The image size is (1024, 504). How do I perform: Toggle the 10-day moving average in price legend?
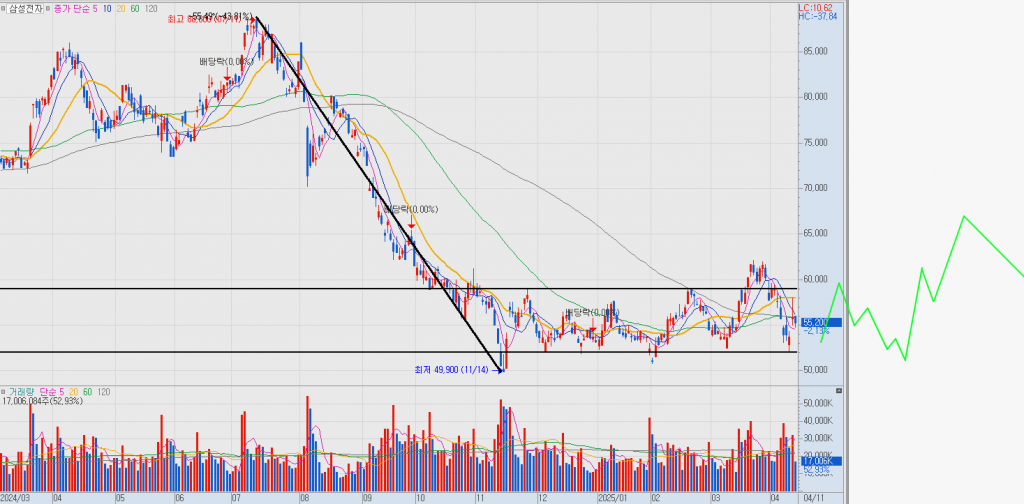(x=107, y=8)
